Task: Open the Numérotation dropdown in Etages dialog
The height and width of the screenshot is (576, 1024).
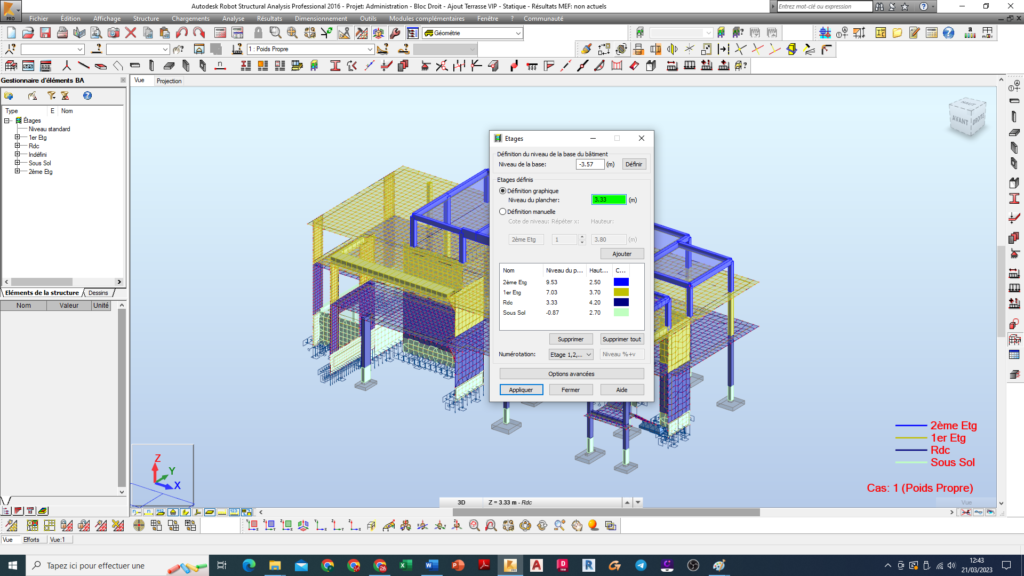Action: pyautogui.click(x=571, y=354)
